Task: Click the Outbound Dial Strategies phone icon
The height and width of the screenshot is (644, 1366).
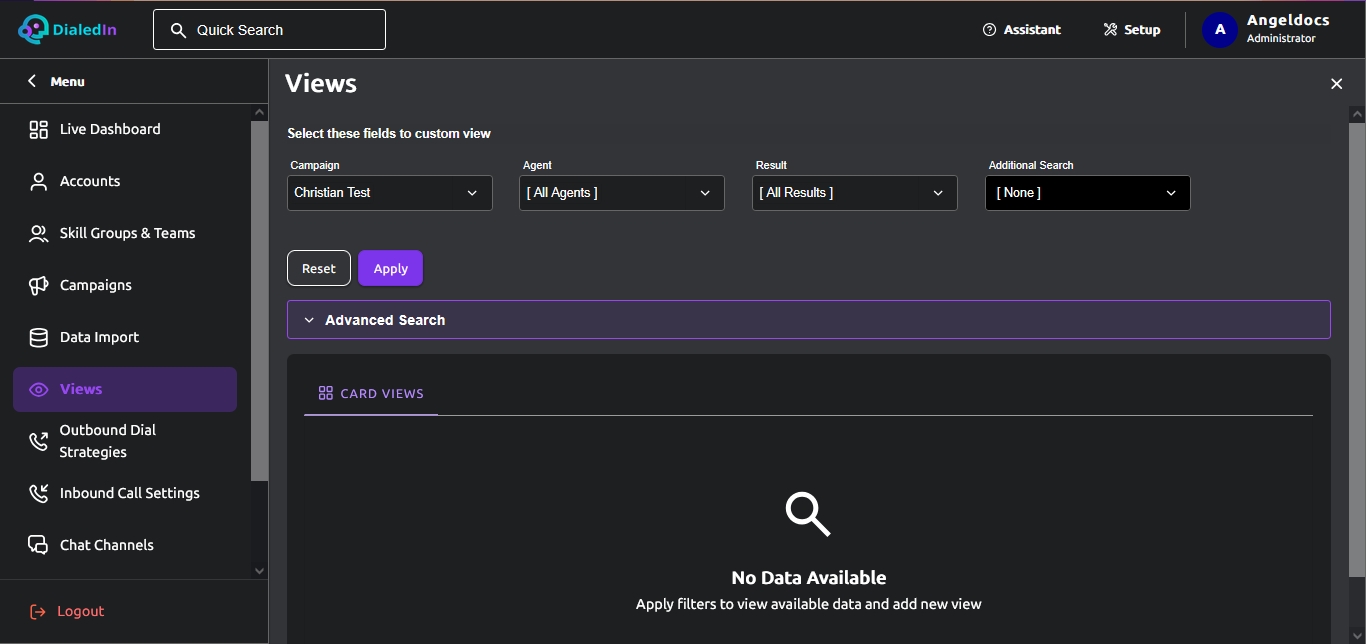Action: pos(38,441)
